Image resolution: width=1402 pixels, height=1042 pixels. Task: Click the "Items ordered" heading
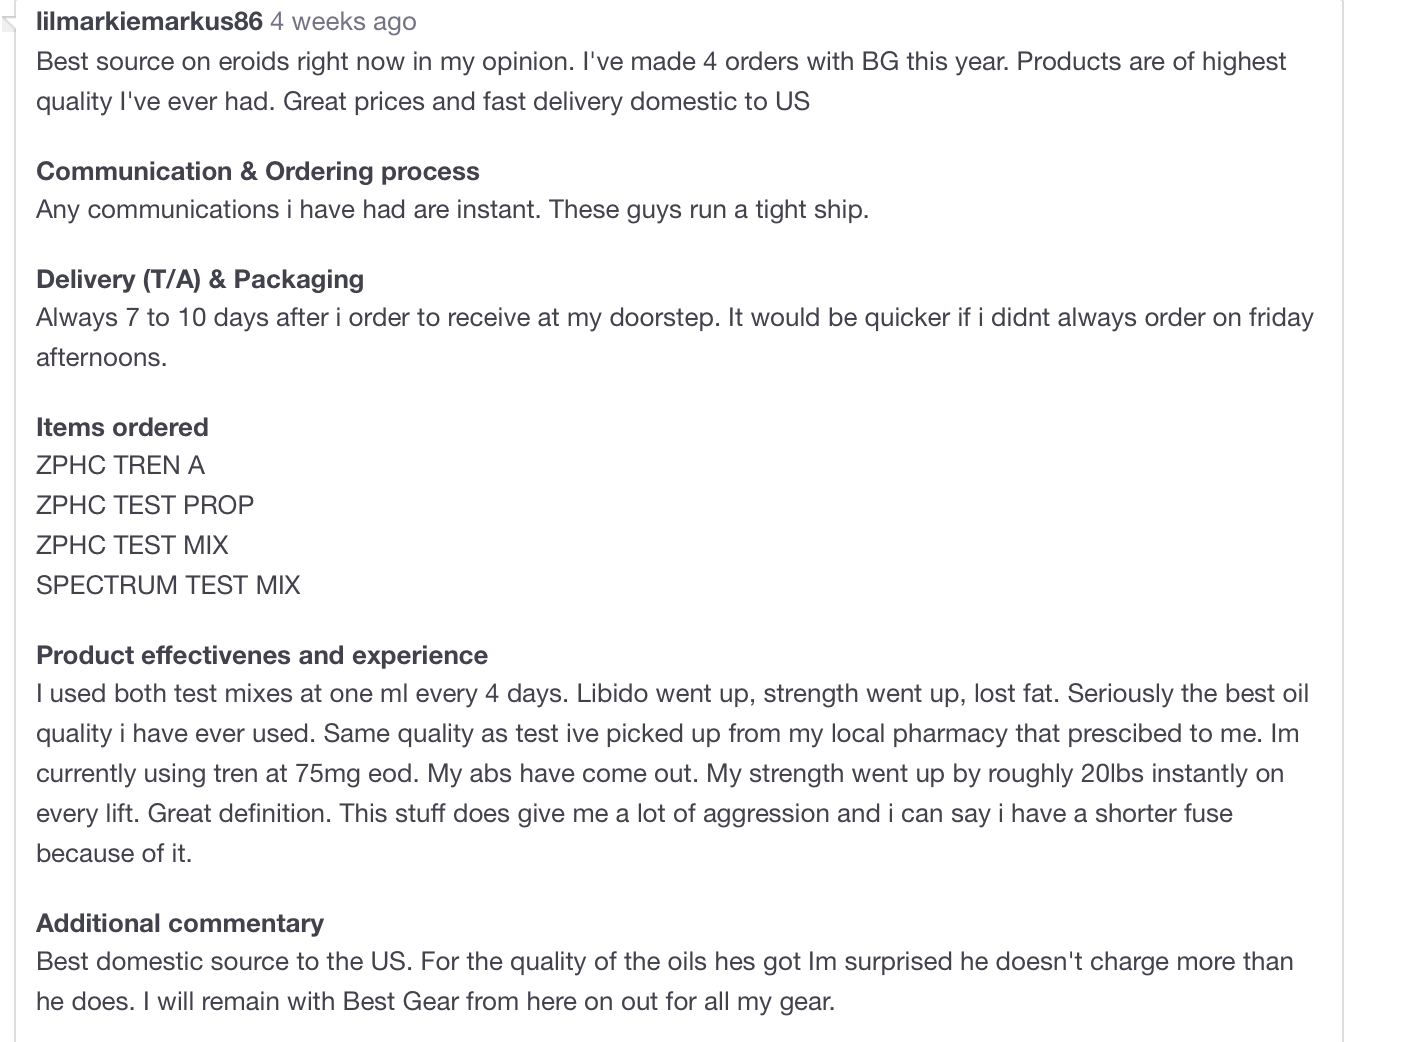(122, 427)
